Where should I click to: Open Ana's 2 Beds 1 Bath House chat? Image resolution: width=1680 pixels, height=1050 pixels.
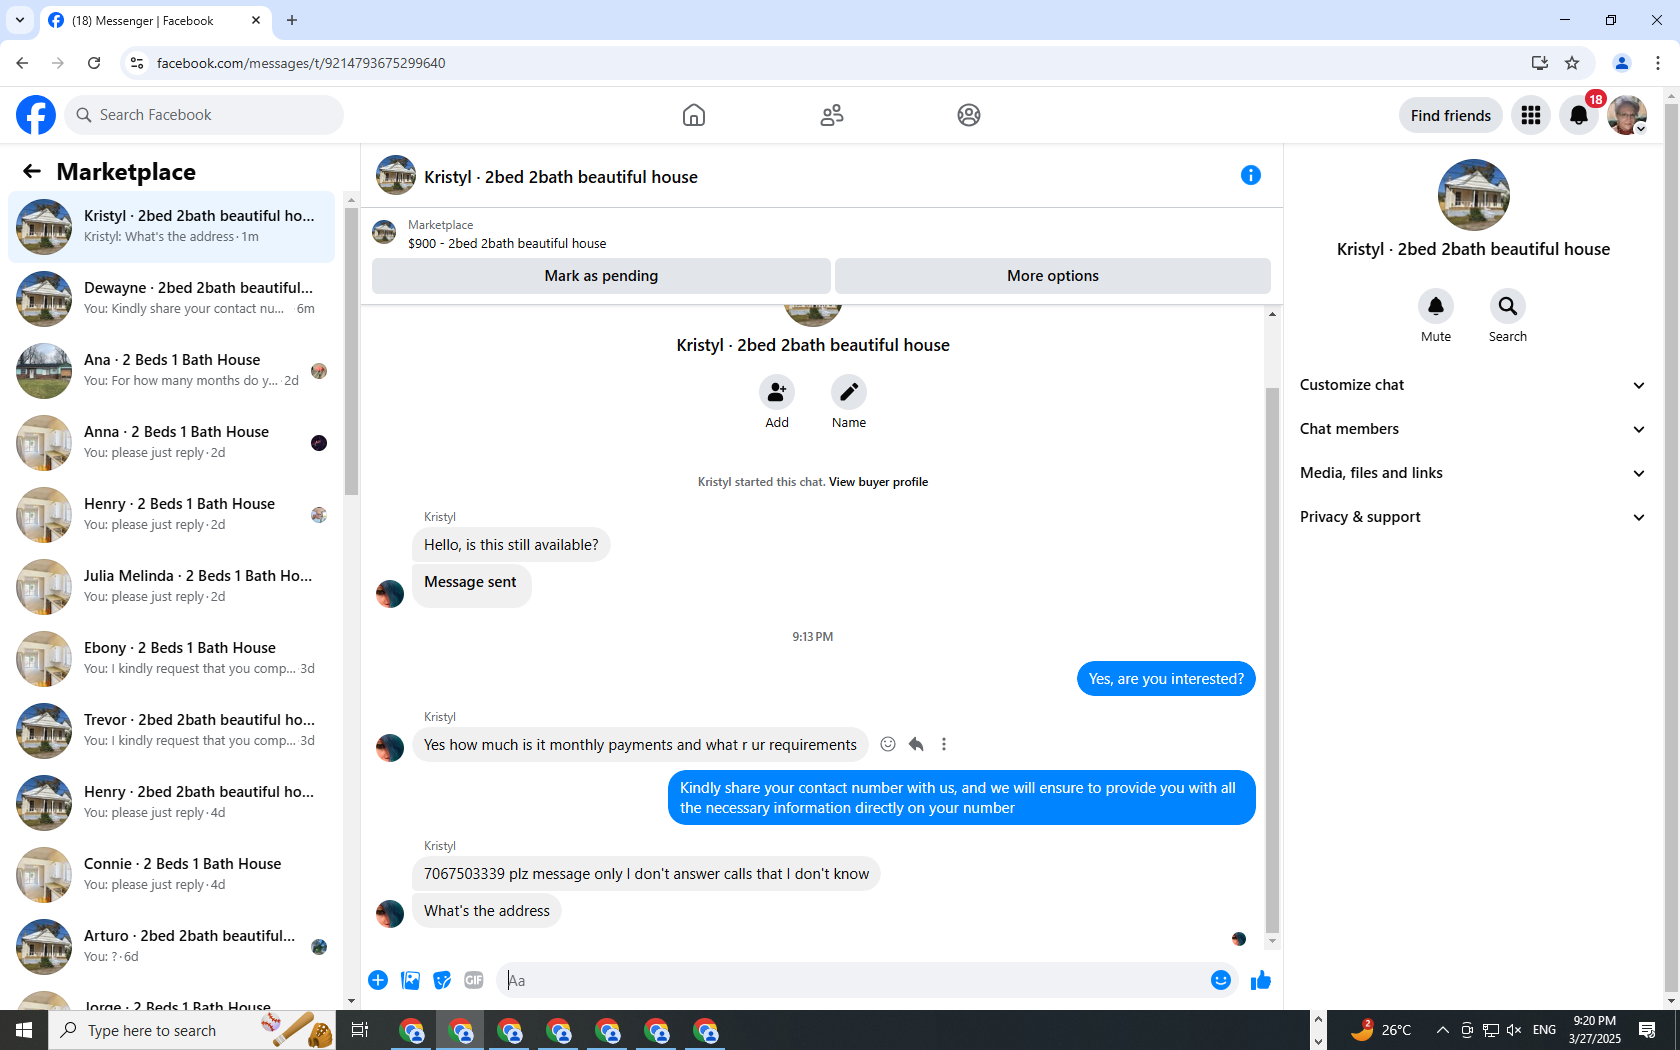[172, 371]
